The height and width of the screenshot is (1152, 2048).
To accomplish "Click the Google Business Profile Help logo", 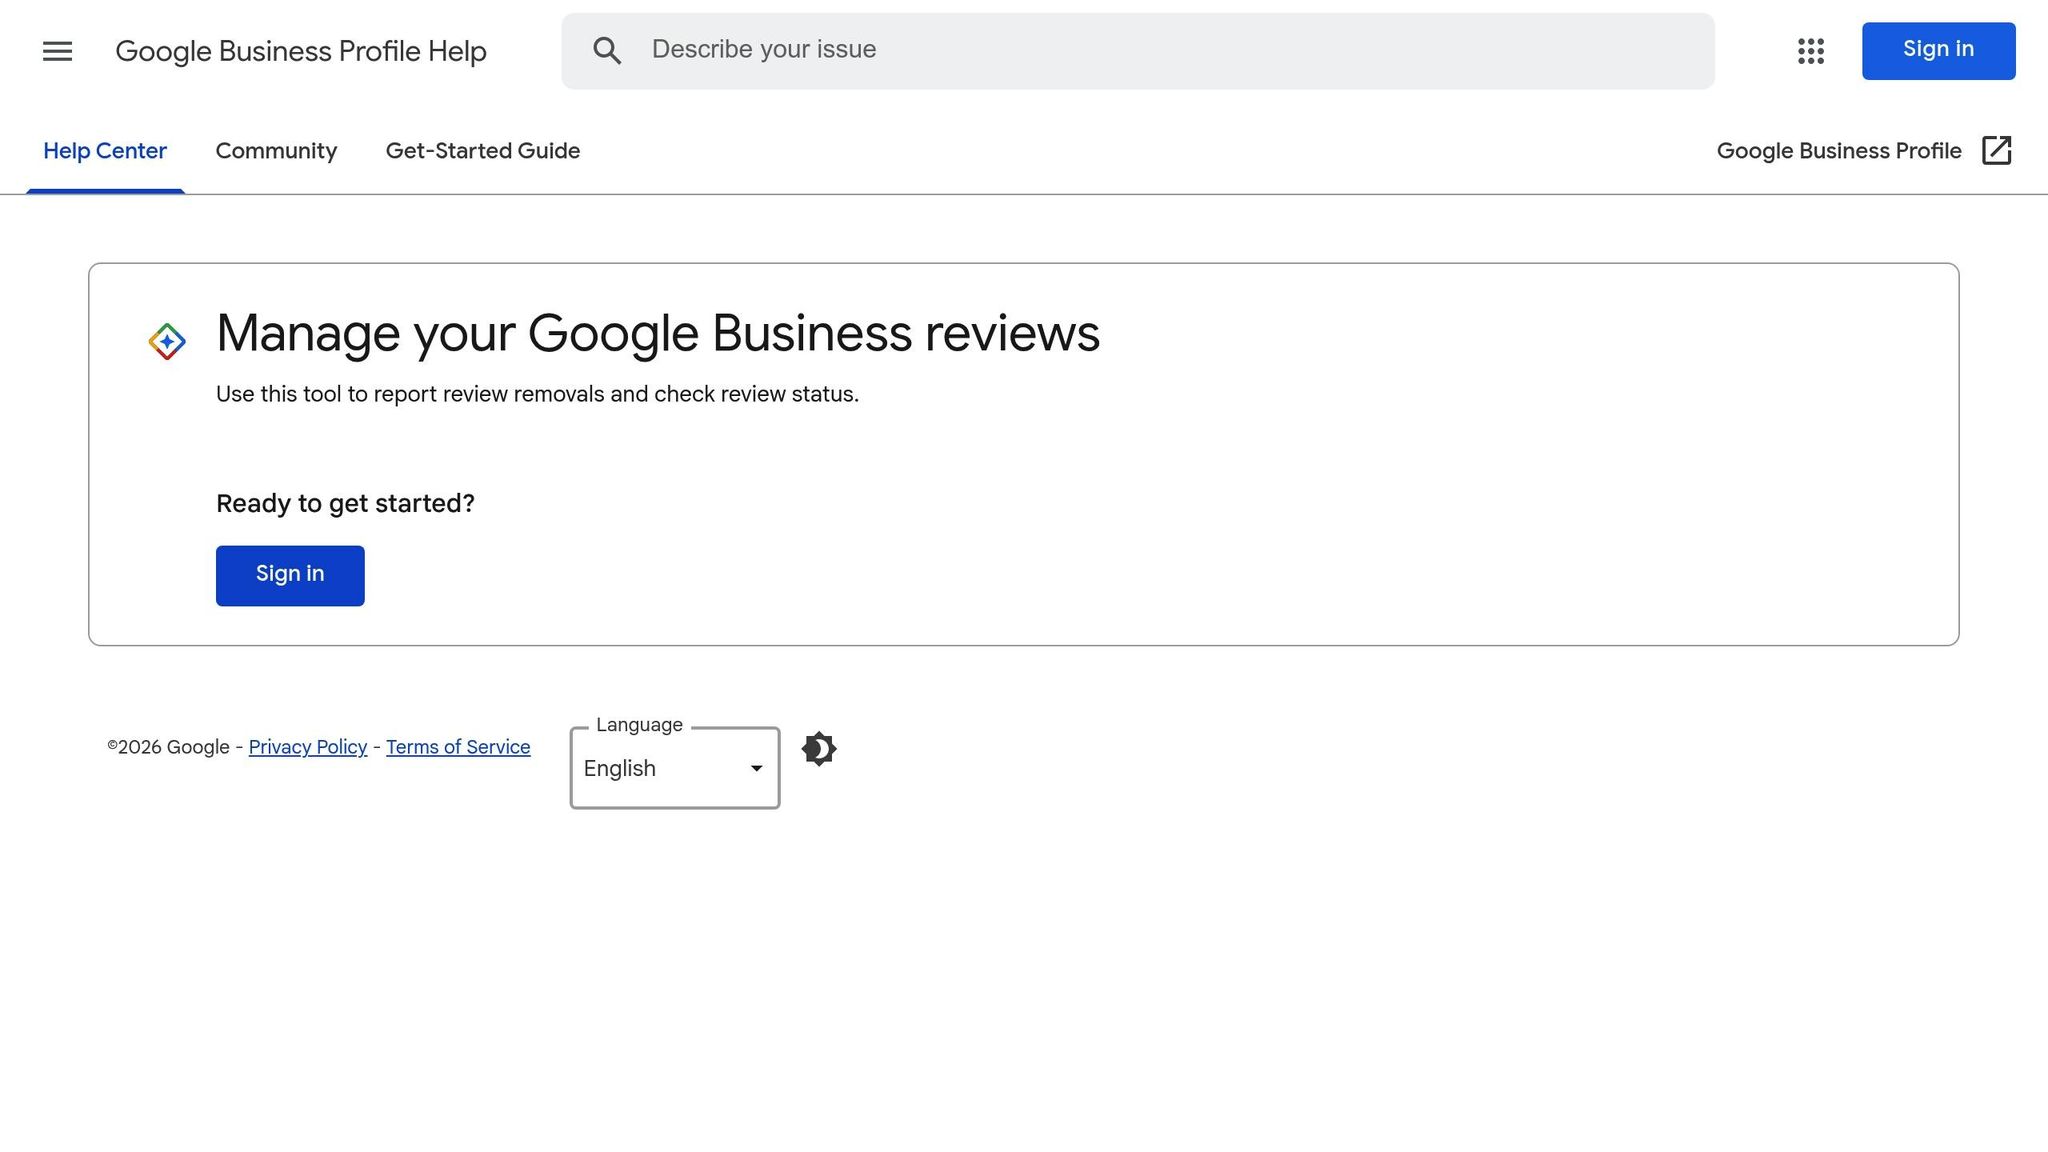I will point(301,51).
